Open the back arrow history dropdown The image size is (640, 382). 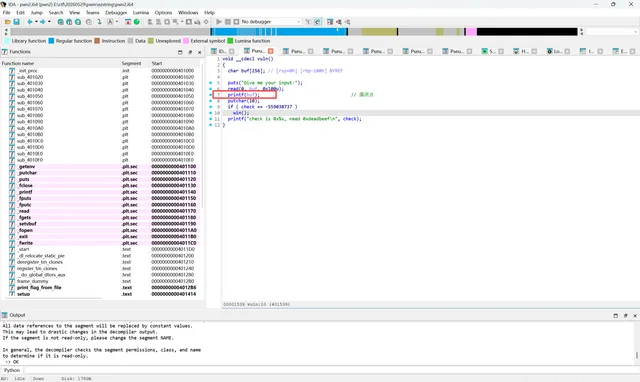coord(36,22)
